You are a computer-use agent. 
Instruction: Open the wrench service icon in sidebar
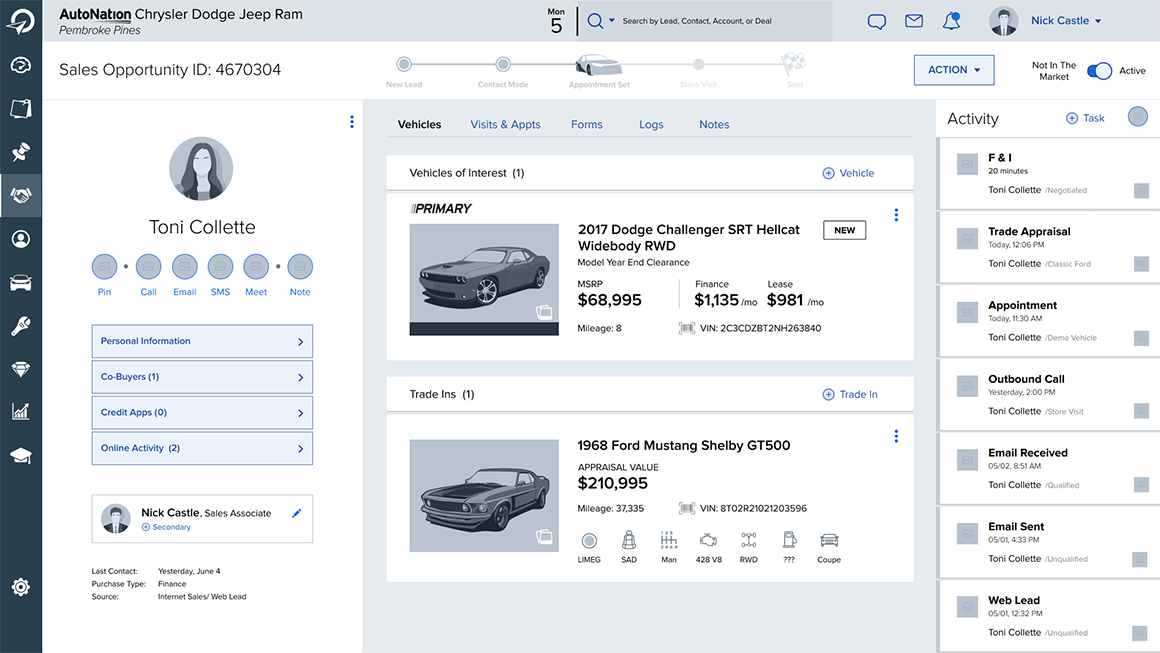(x=21, y=325)
